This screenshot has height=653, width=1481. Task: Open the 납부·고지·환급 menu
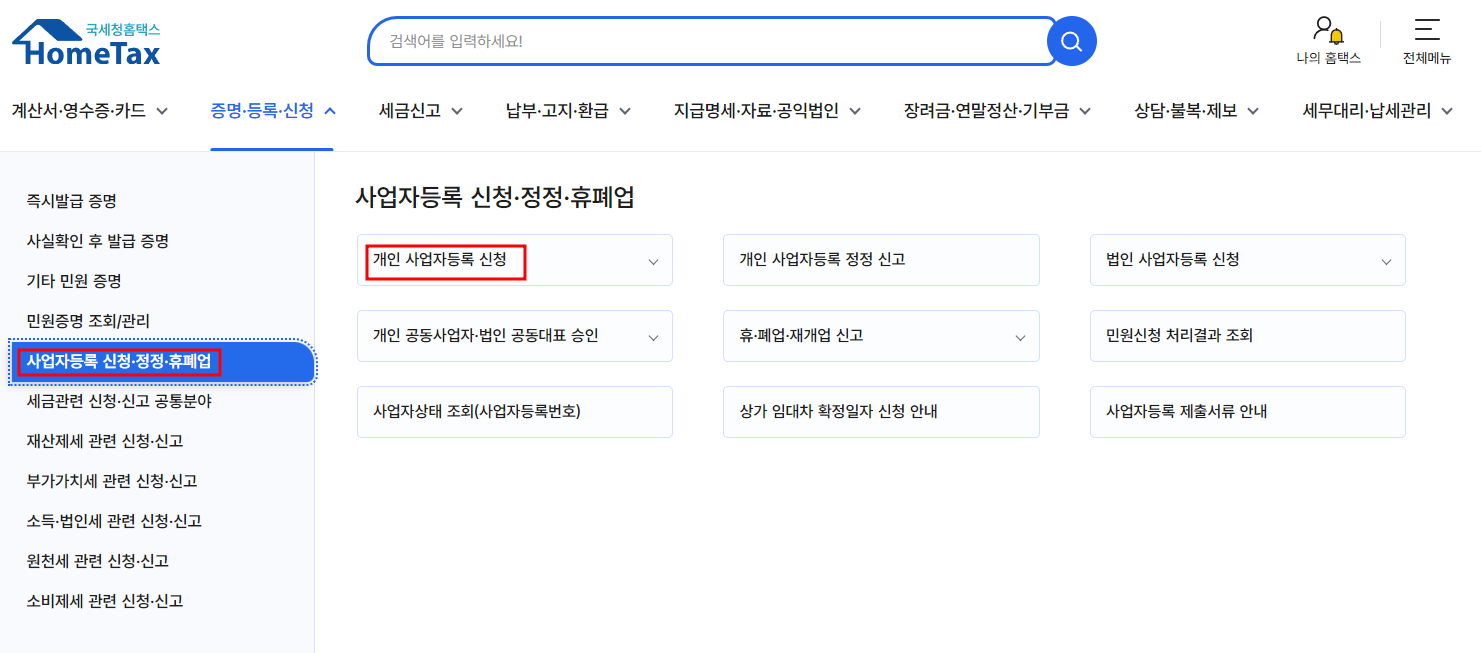(x=568, y=111)
